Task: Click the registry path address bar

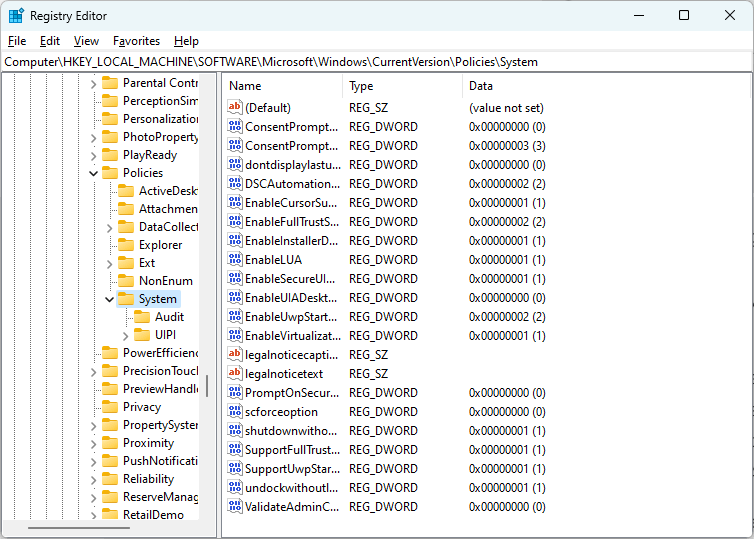Action: coord(377,62)
